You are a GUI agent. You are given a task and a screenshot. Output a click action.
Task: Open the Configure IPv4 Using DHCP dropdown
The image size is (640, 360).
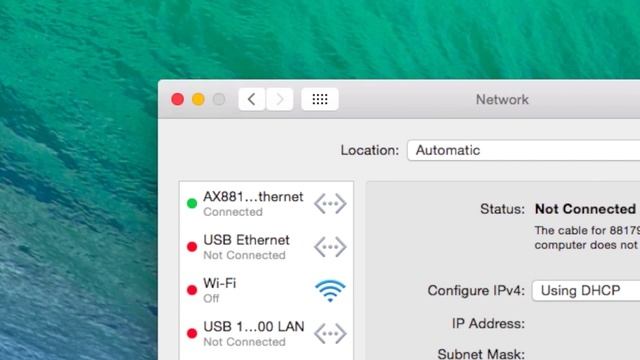[x=586, y=291]
